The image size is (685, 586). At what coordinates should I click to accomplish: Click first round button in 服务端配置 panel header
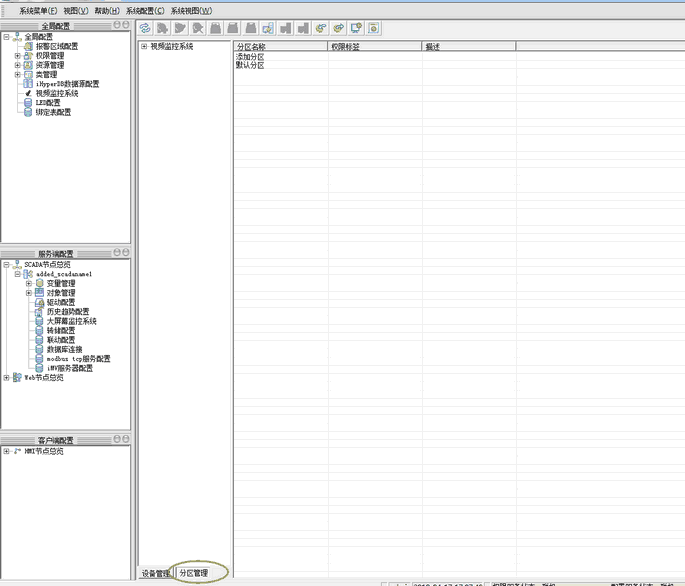click(x=117, y=253)
